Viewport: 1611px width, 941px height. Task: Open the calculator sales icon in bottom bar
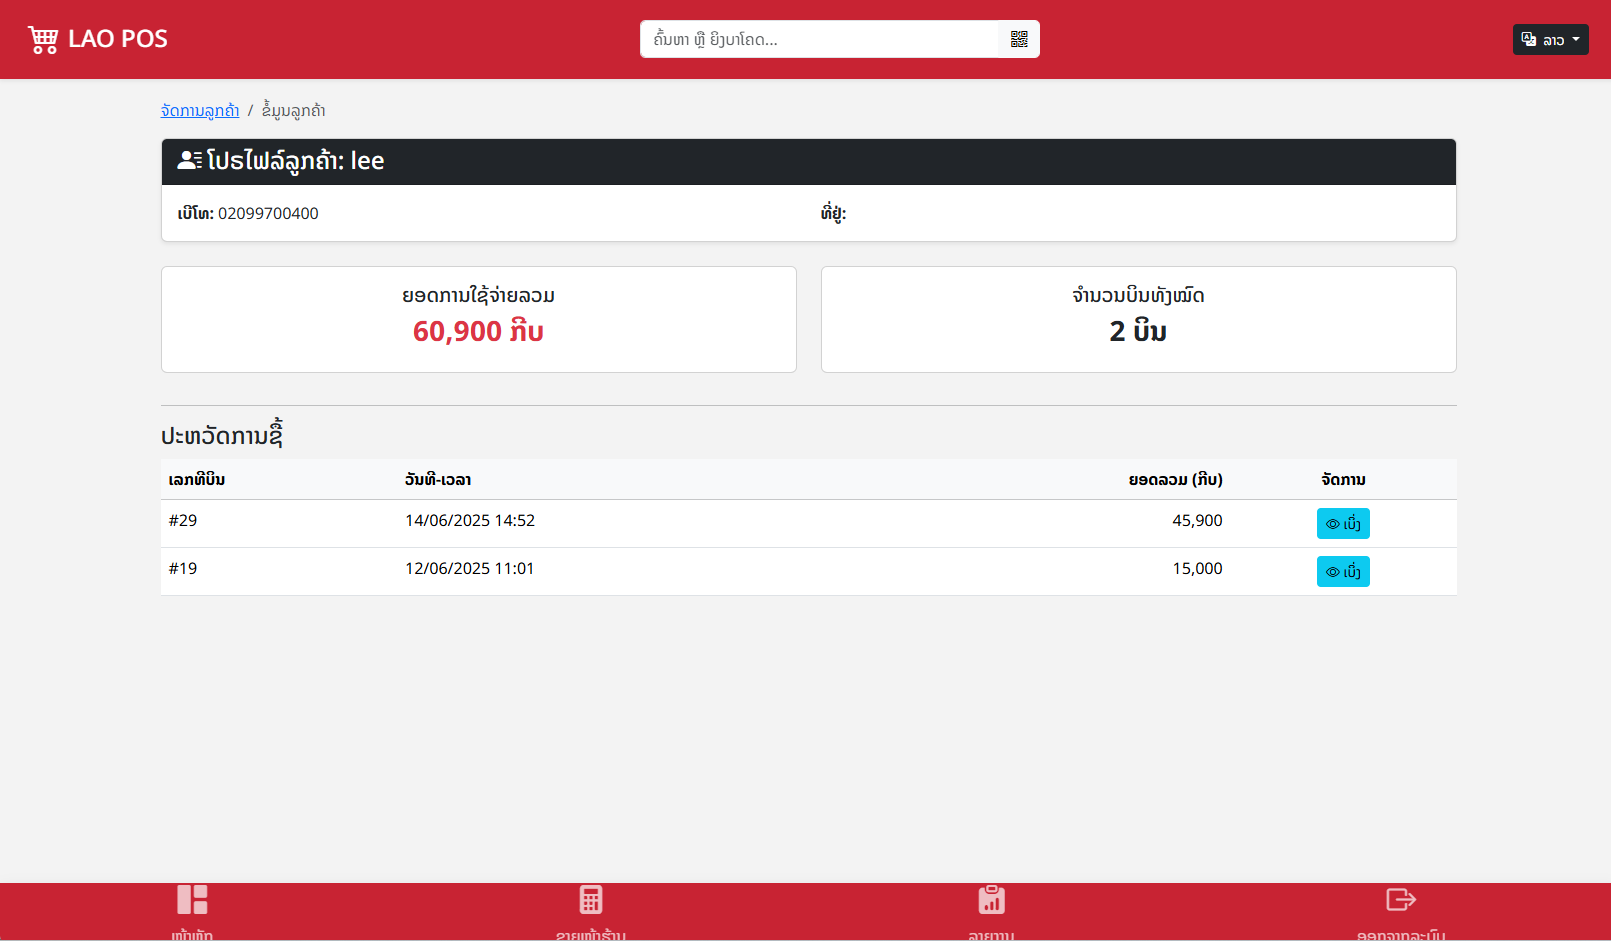point(591,900)
